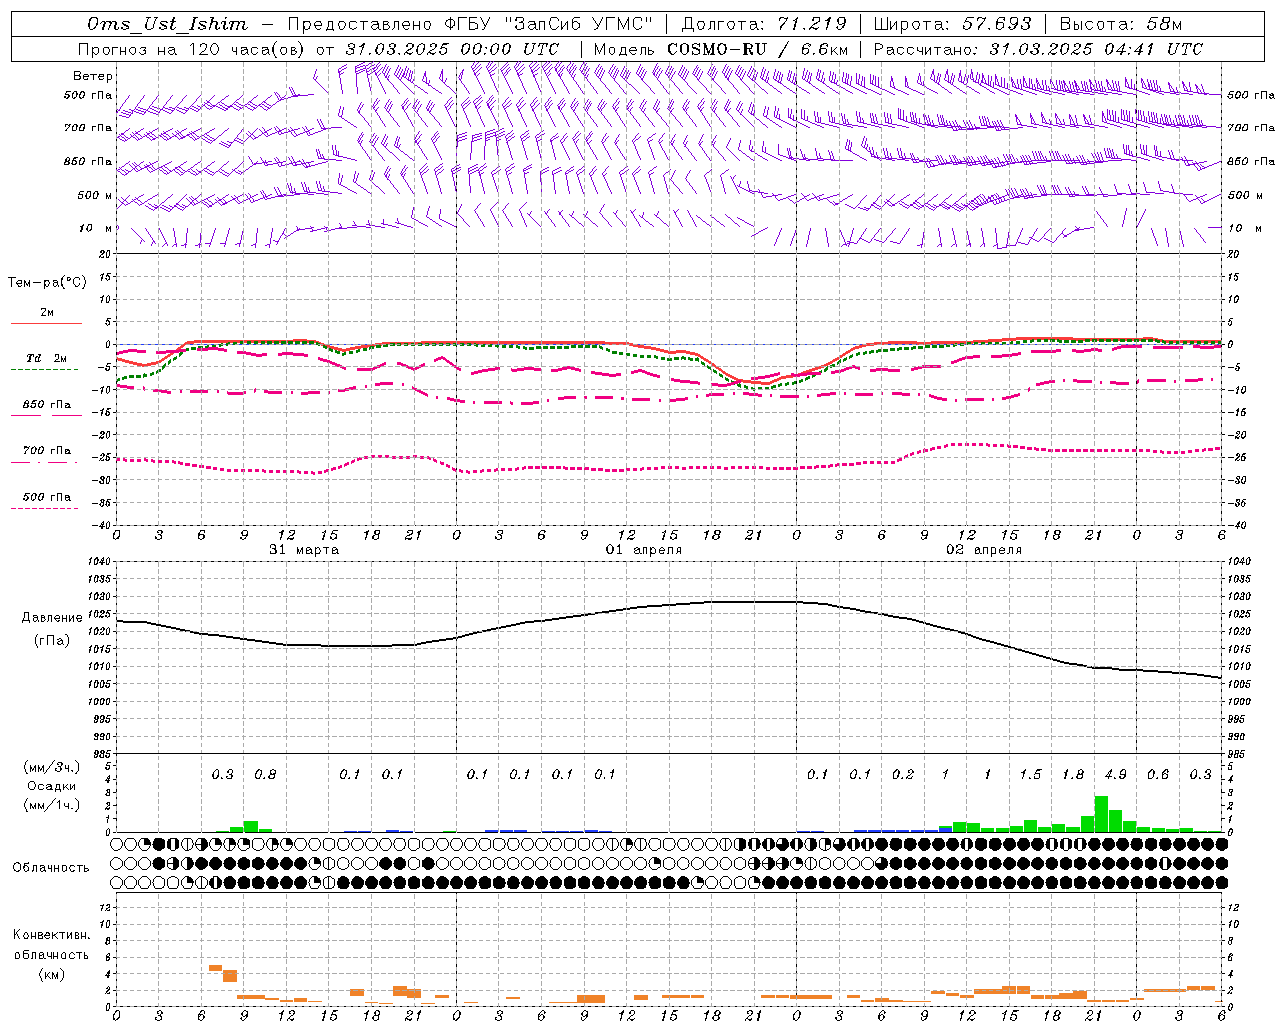
Task: Click the '4.9' three-hour precipitation value
Action: pos(1116,775)
